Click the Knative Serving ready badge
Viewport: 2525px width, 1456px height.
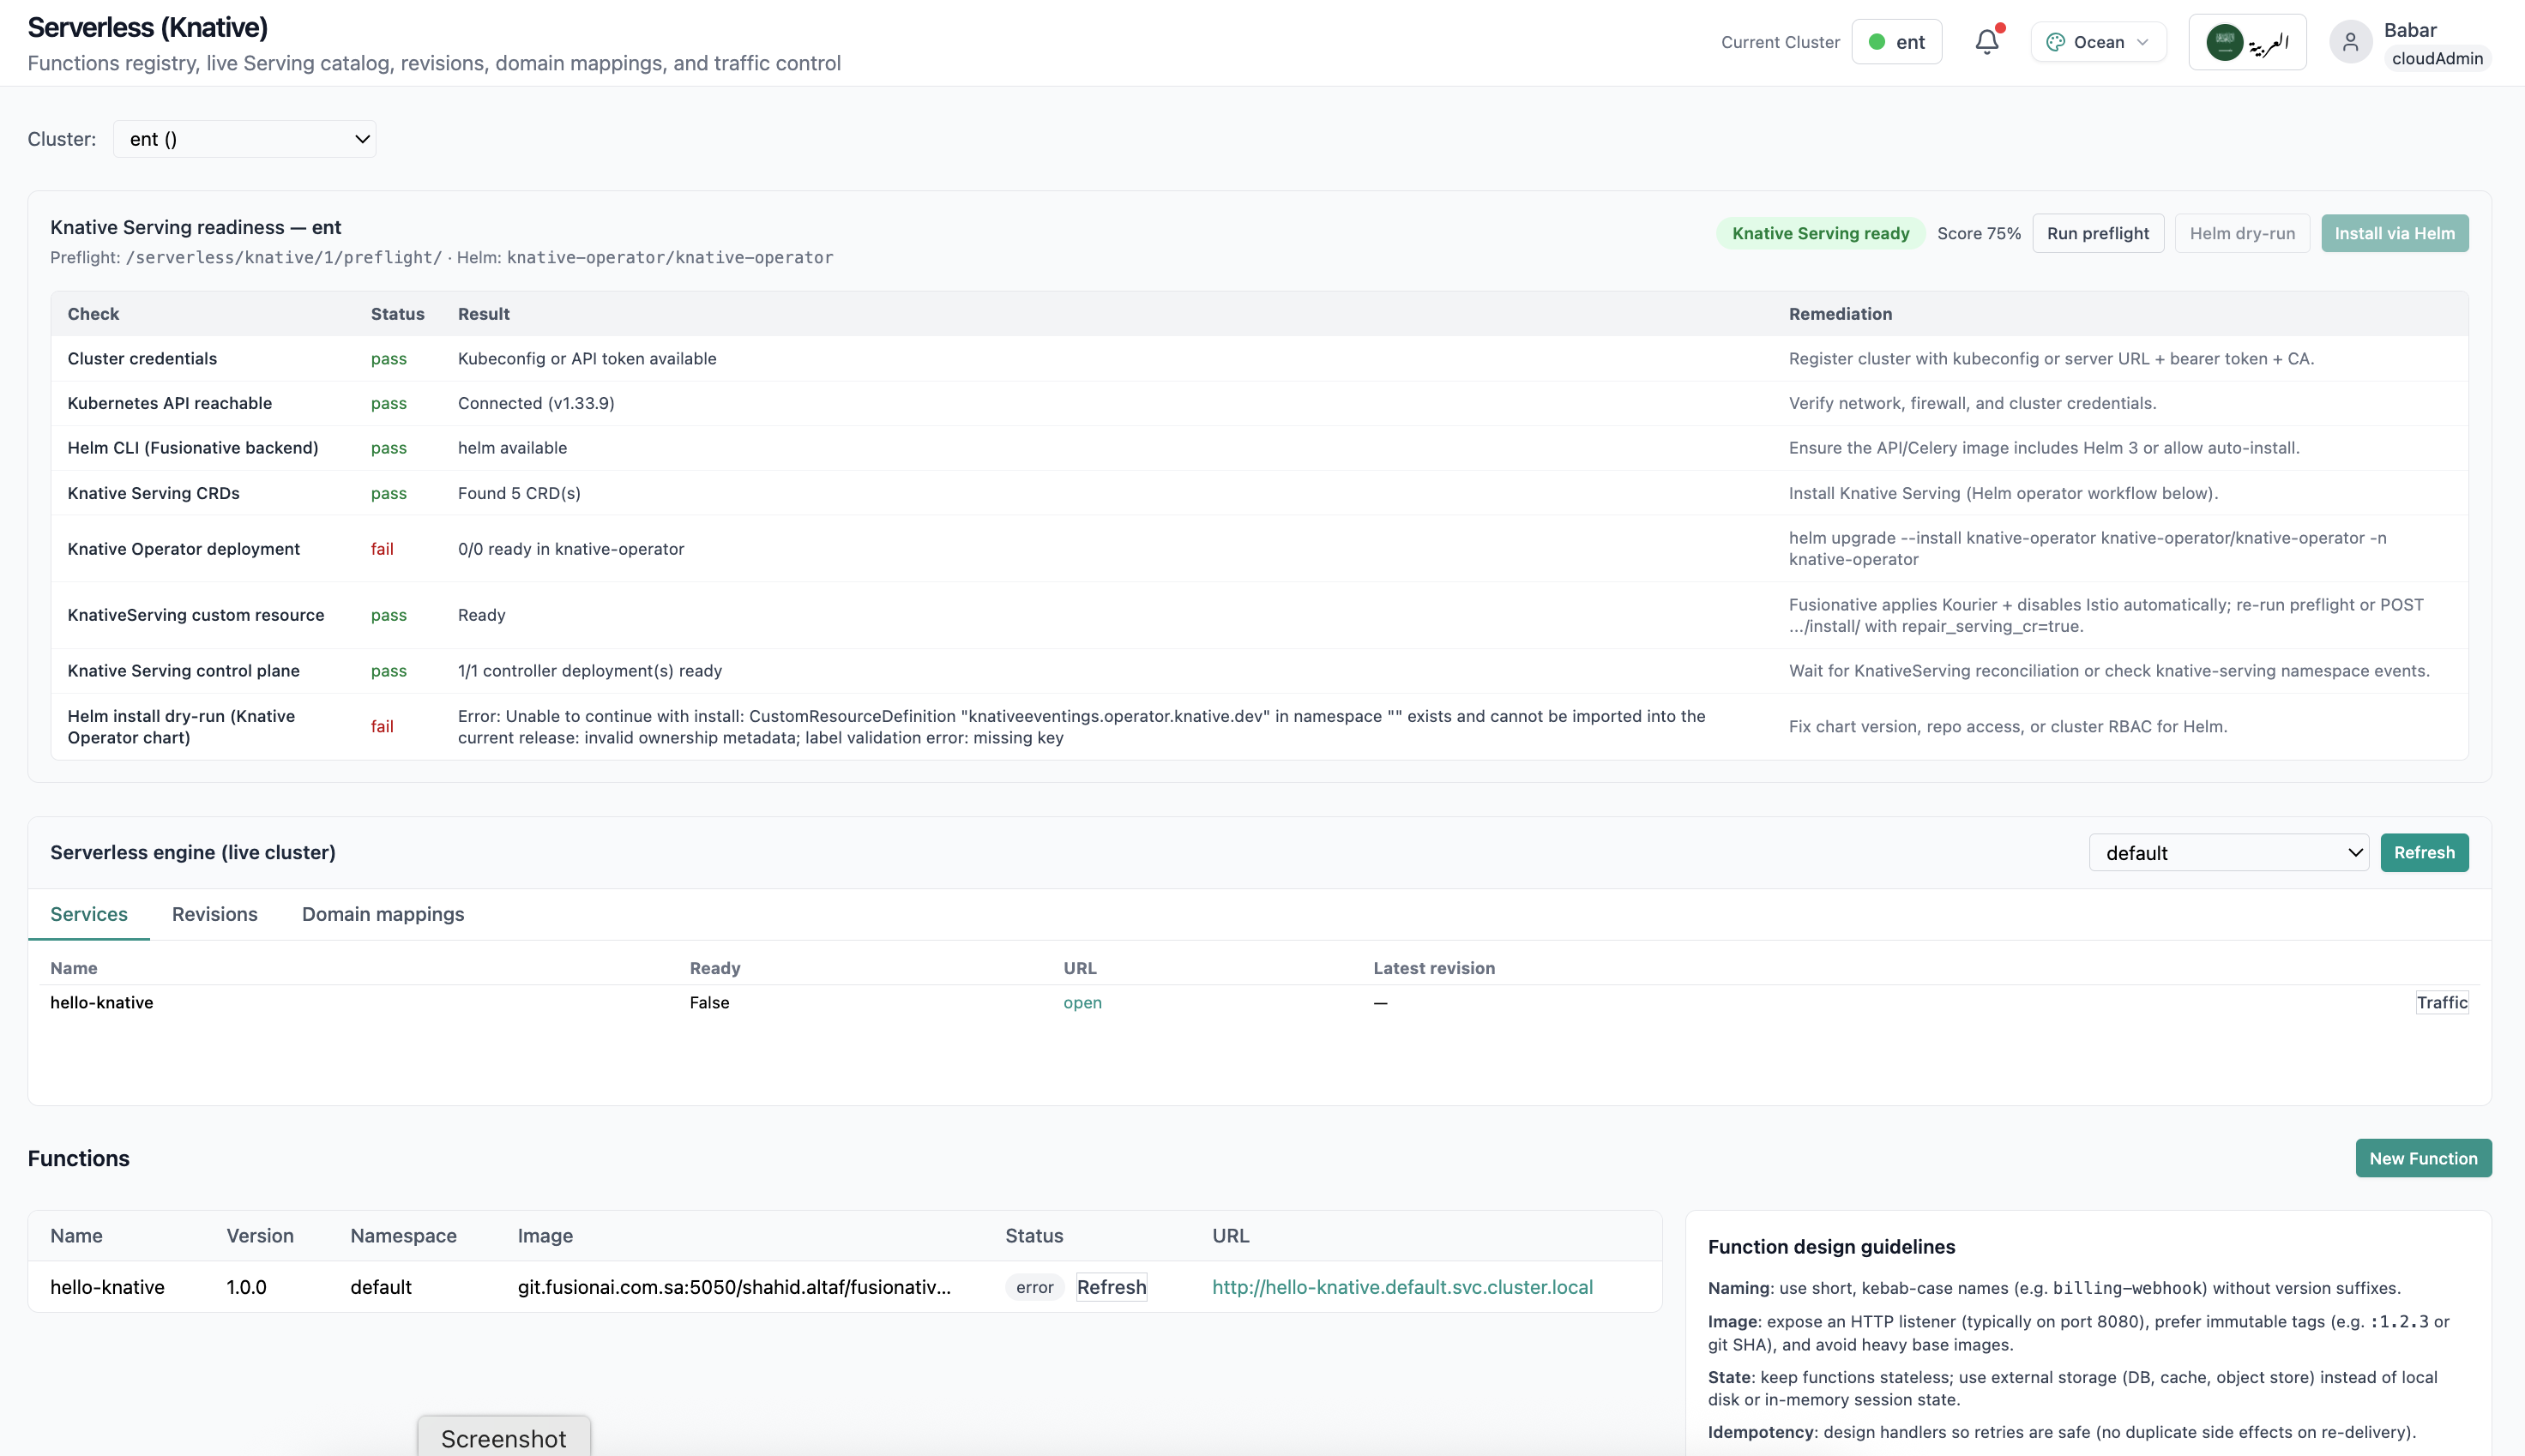pos(1820,233)
